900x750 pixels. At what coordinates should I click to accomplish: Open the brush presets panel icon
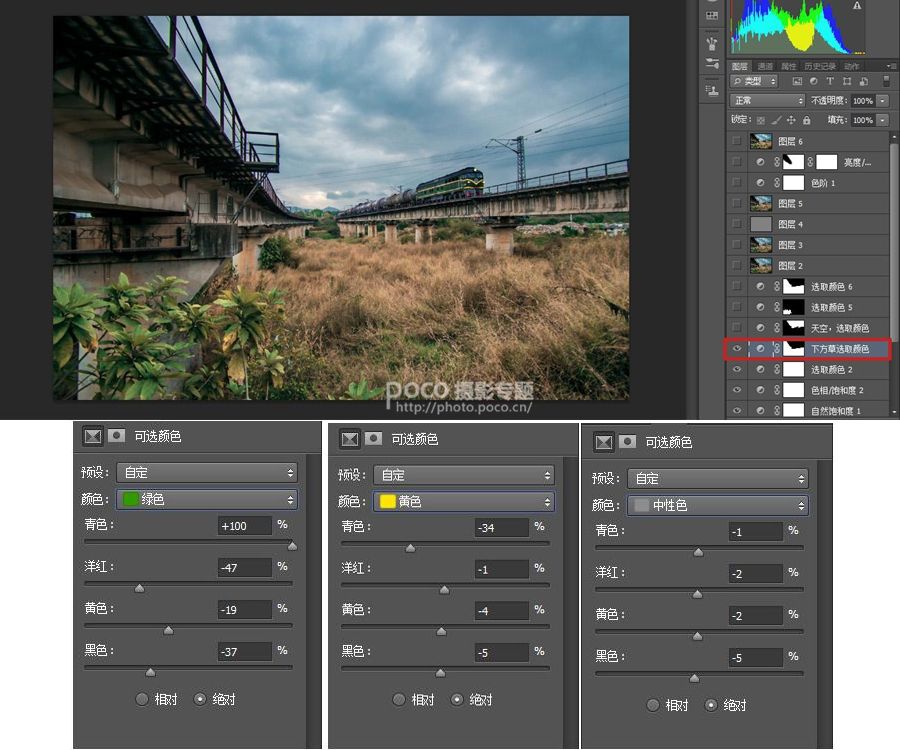point(712,42)
